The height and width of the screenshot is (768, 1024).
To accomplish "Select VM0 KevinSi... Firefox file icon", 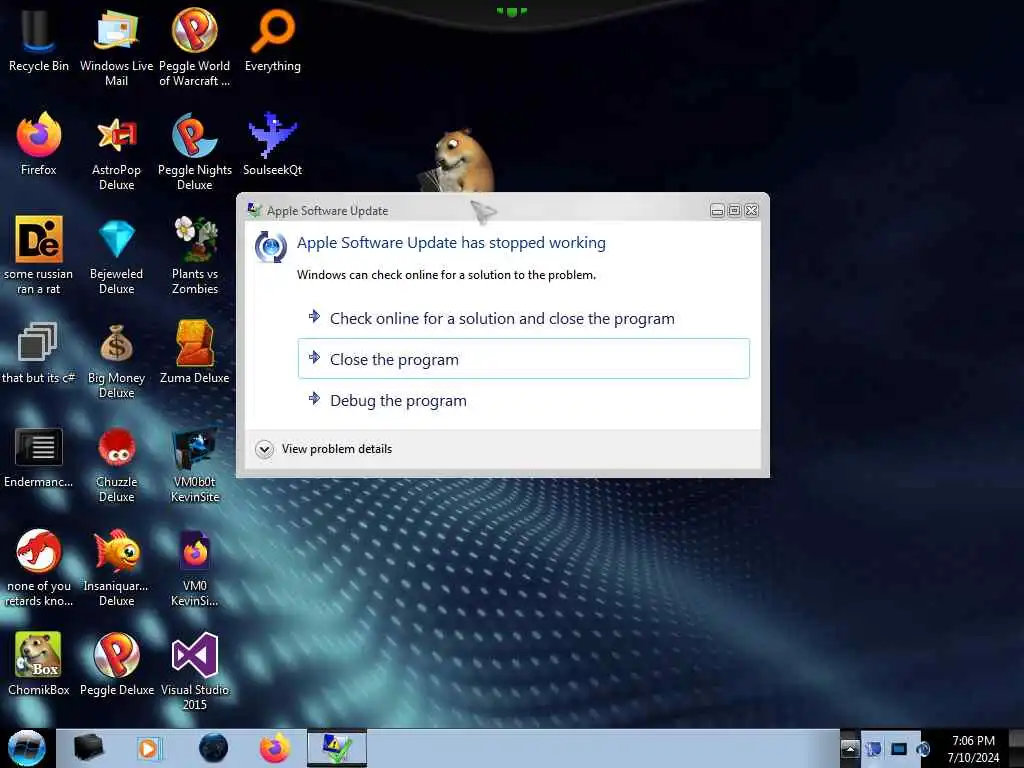I will (x=195, y=568).
